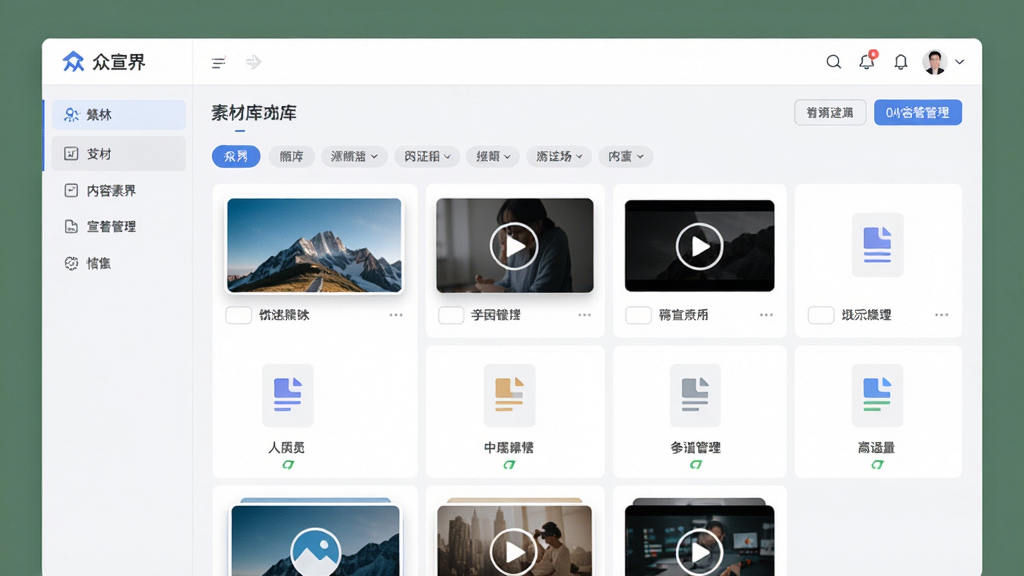Click the plain bell icon without a badge

point(901,62)
